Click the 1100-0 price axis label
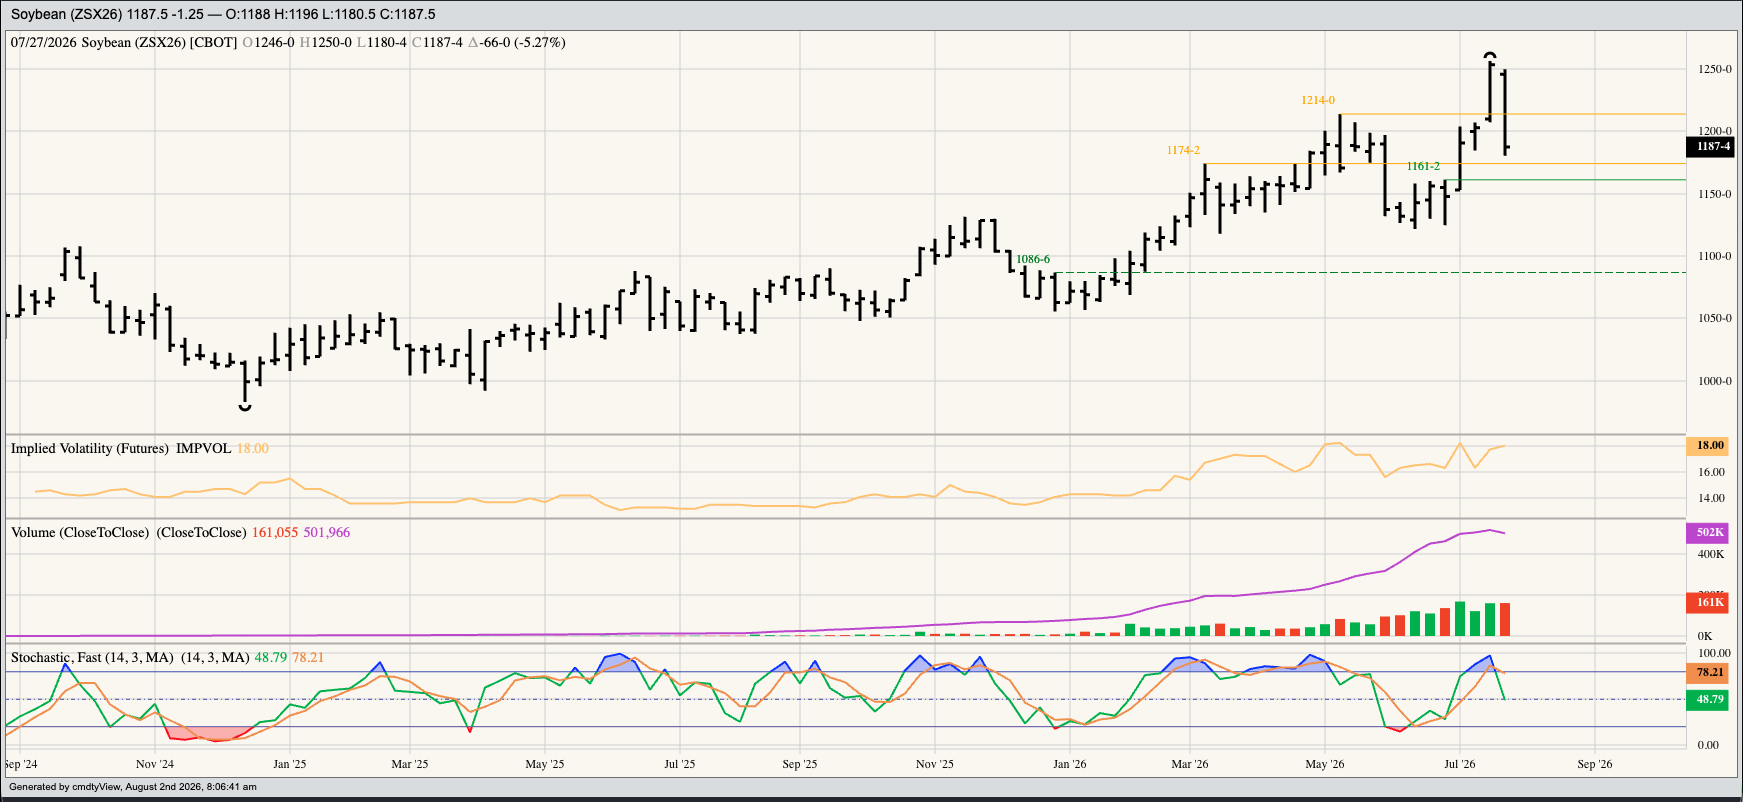Viewport: 1743px width, 802px height. point(1714,256)
